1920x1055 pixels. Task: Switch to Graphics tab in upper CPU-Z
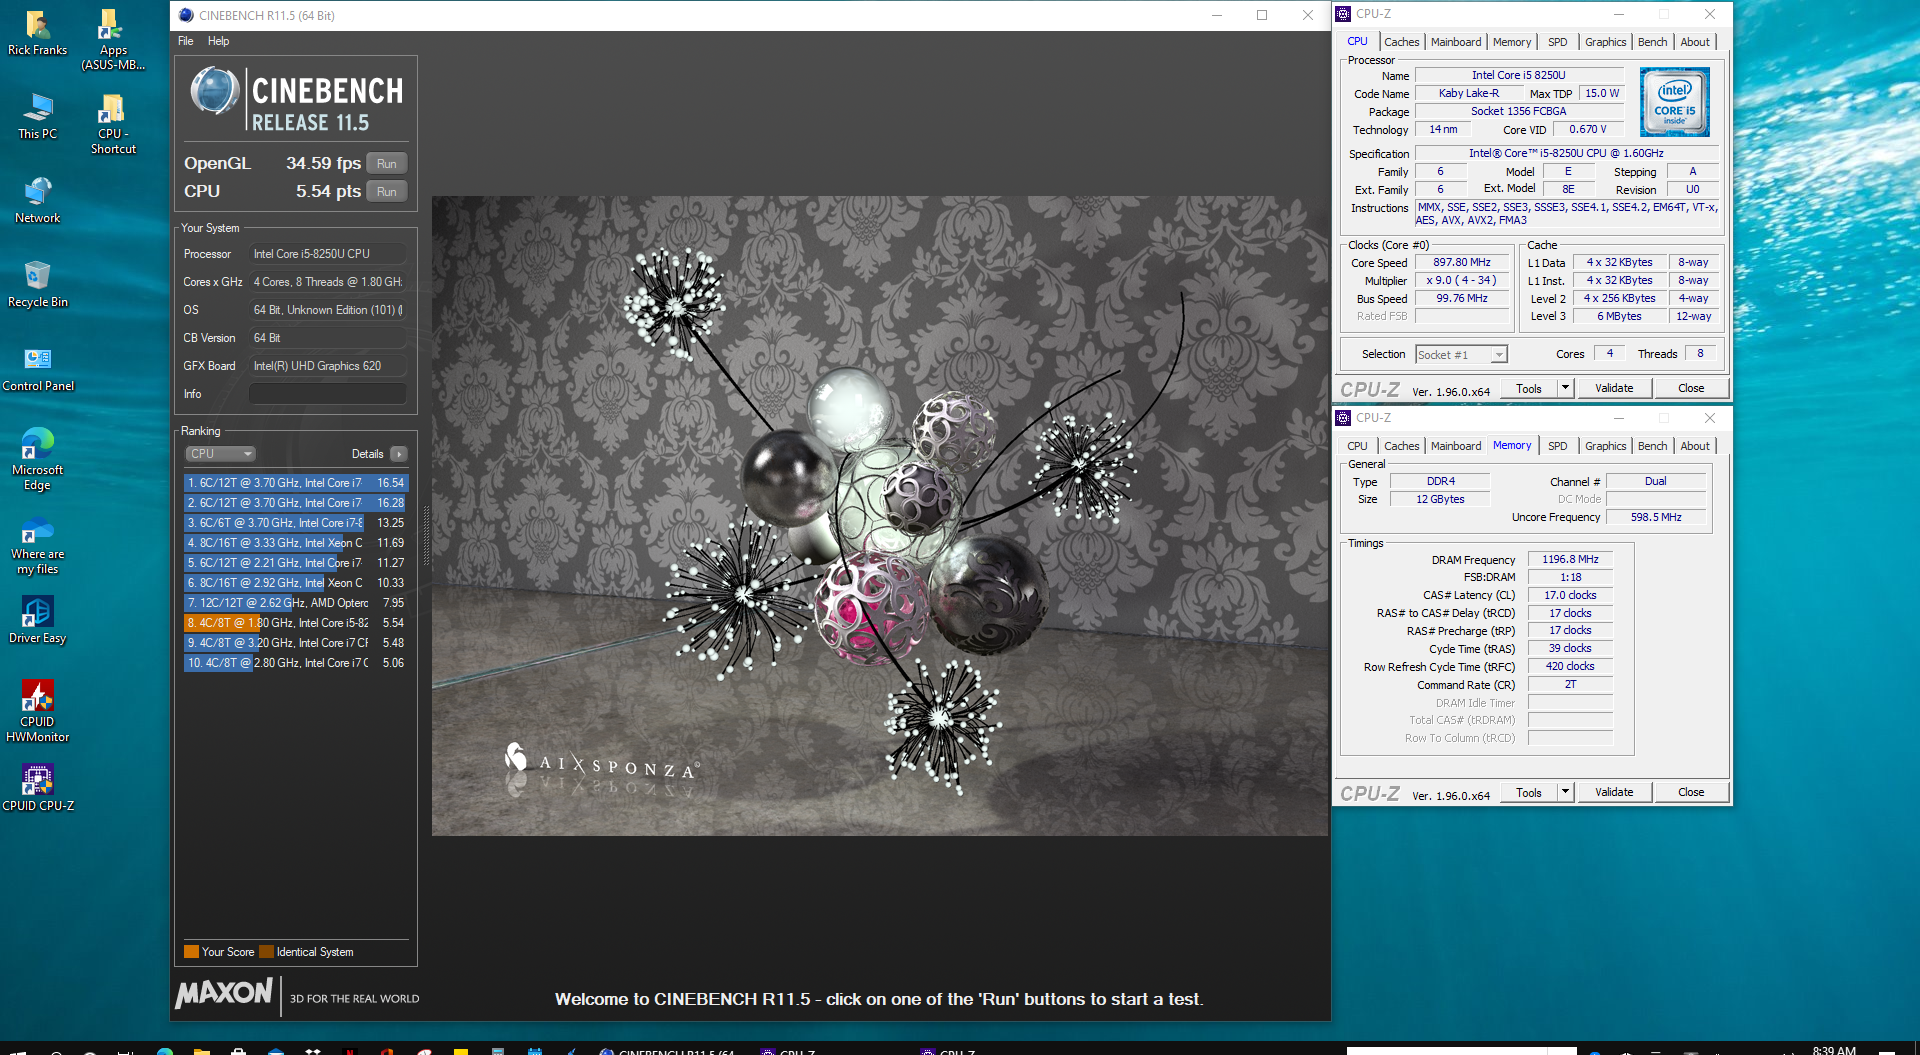click(1605, 42)
